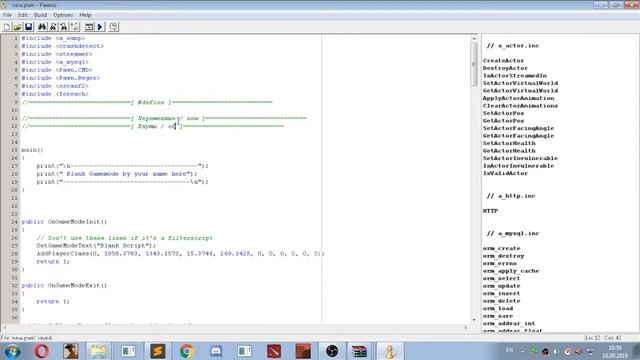Select orm_errno in the function list
The image size is (640, 360).
click(x=500, y=263)
